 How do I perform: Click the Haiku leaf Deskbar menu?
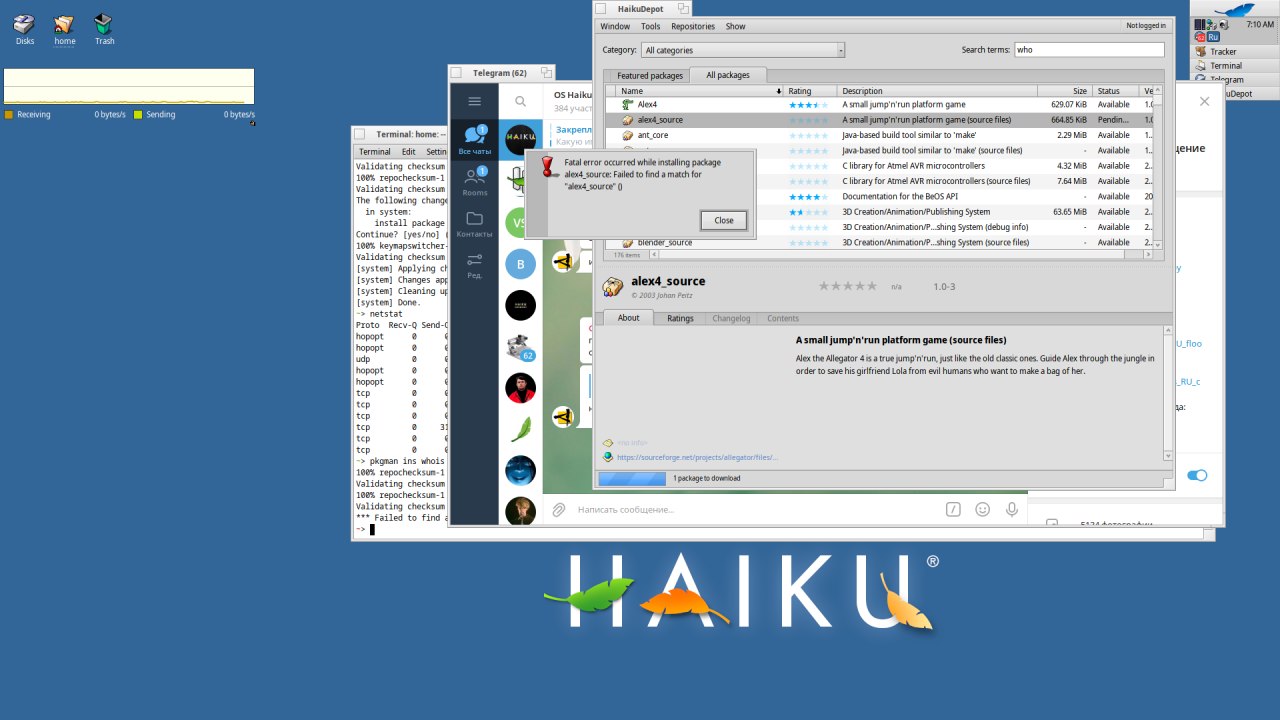click(x=1235, y=9)
